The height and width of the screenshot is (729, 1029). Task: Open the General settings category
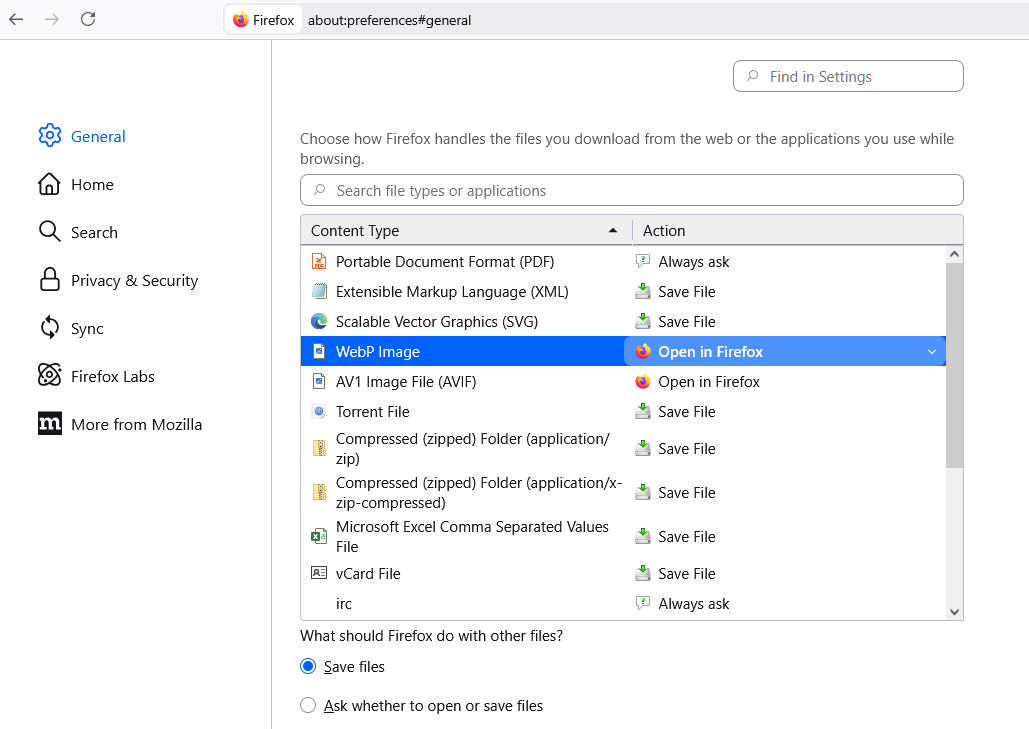coord(98,136)
